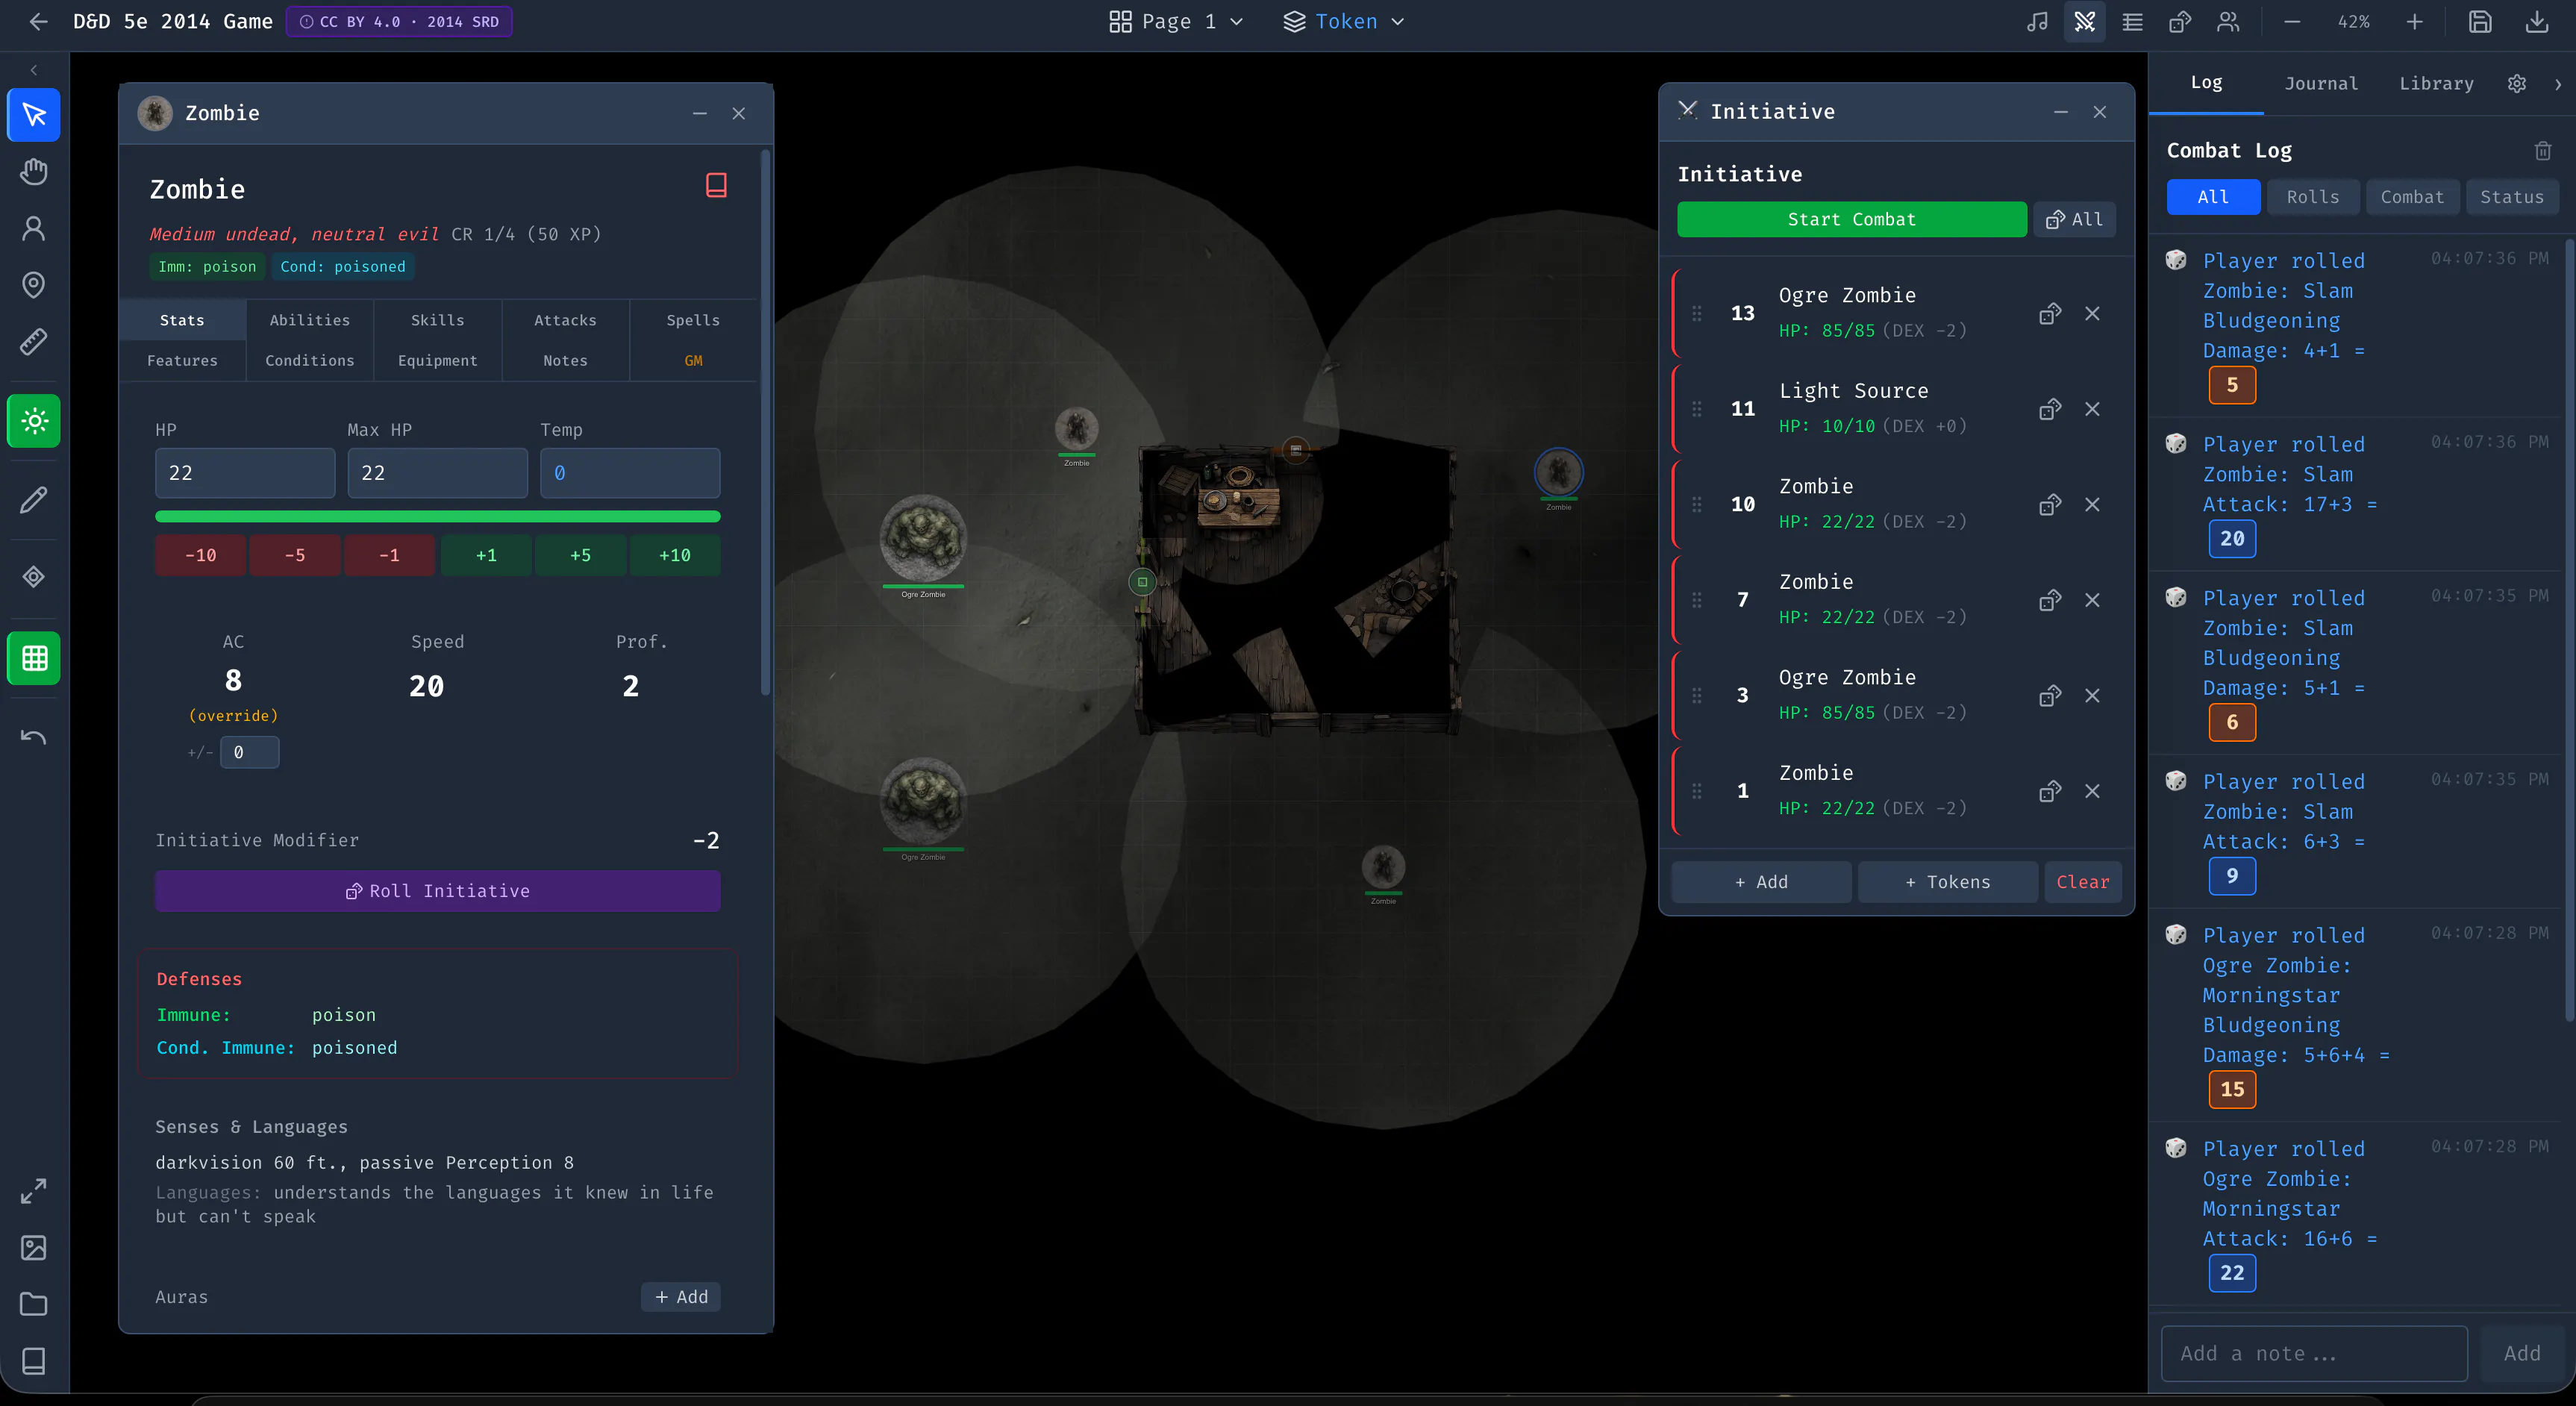Open the Attacks tab on Zombie sheet
This screenshot has height=1406, width=2576.
[565, 320]
